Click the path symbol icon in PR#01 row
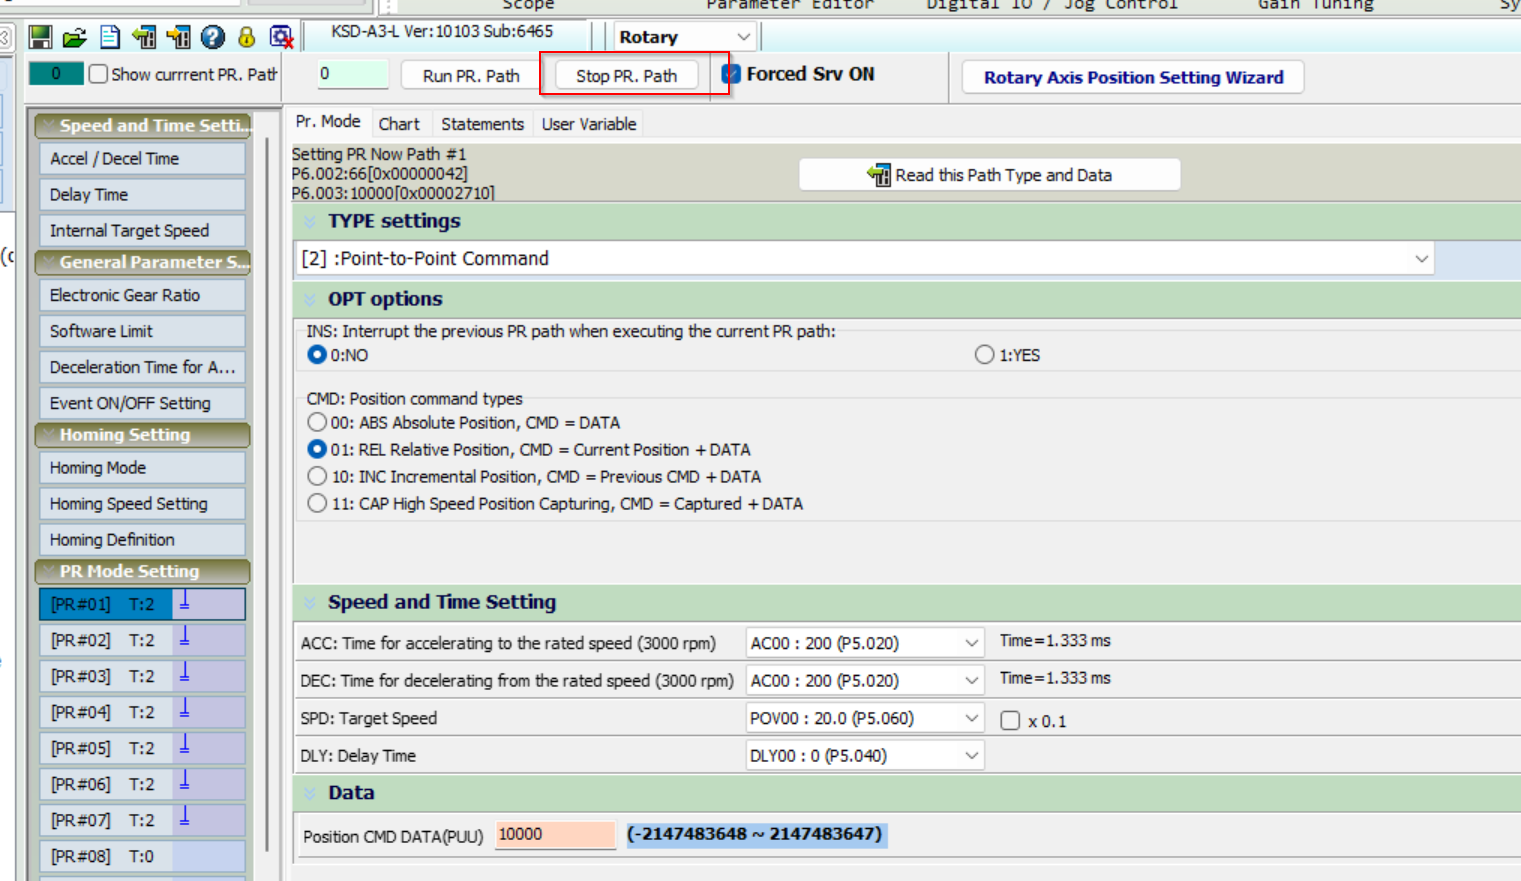Screen dimensions: 1521x881 coord(185,601)
